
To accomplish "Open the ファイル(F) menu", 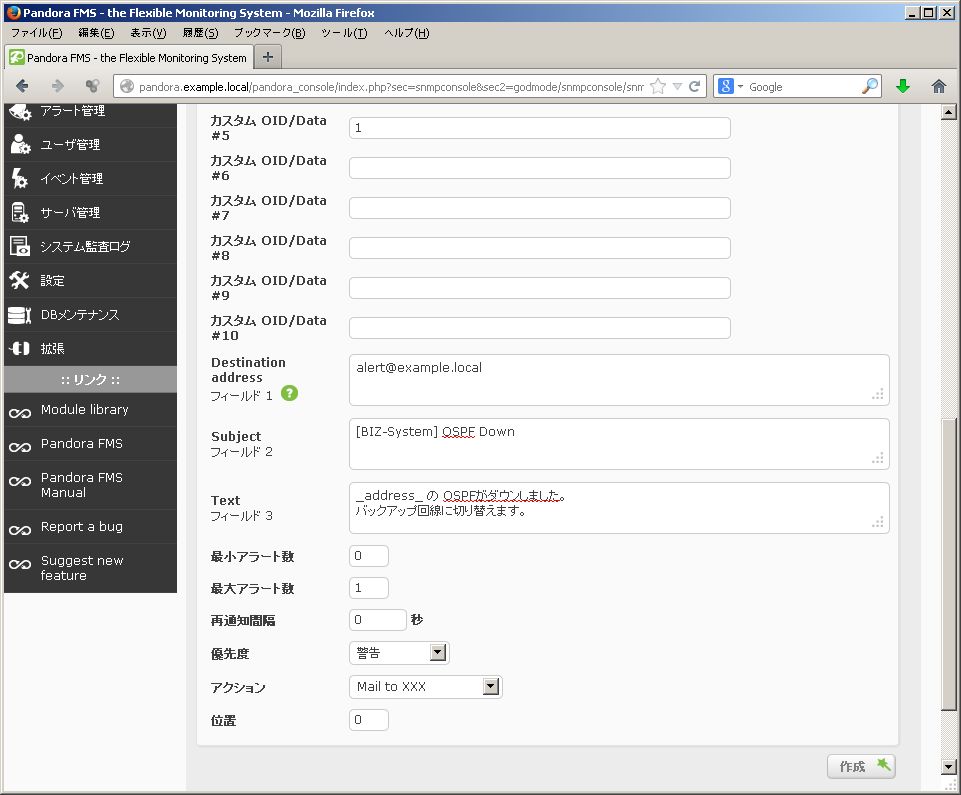I will tap(37, 33).
